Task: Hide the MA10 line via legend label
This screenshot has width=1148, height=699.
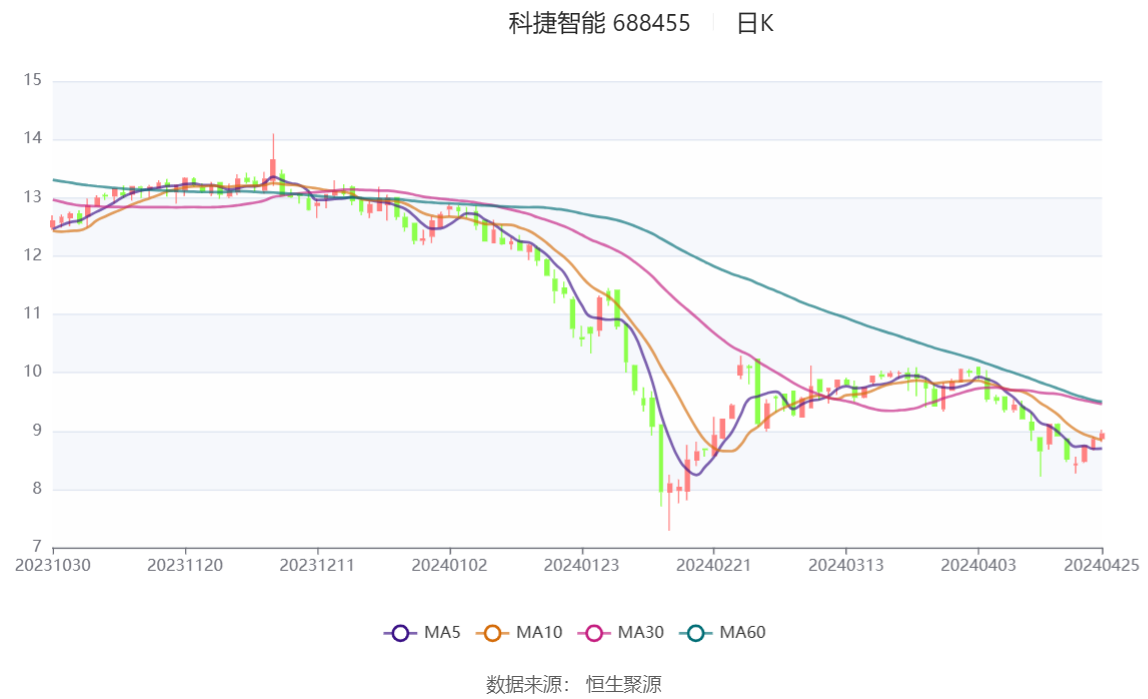Action: click(x=539, y=632)
